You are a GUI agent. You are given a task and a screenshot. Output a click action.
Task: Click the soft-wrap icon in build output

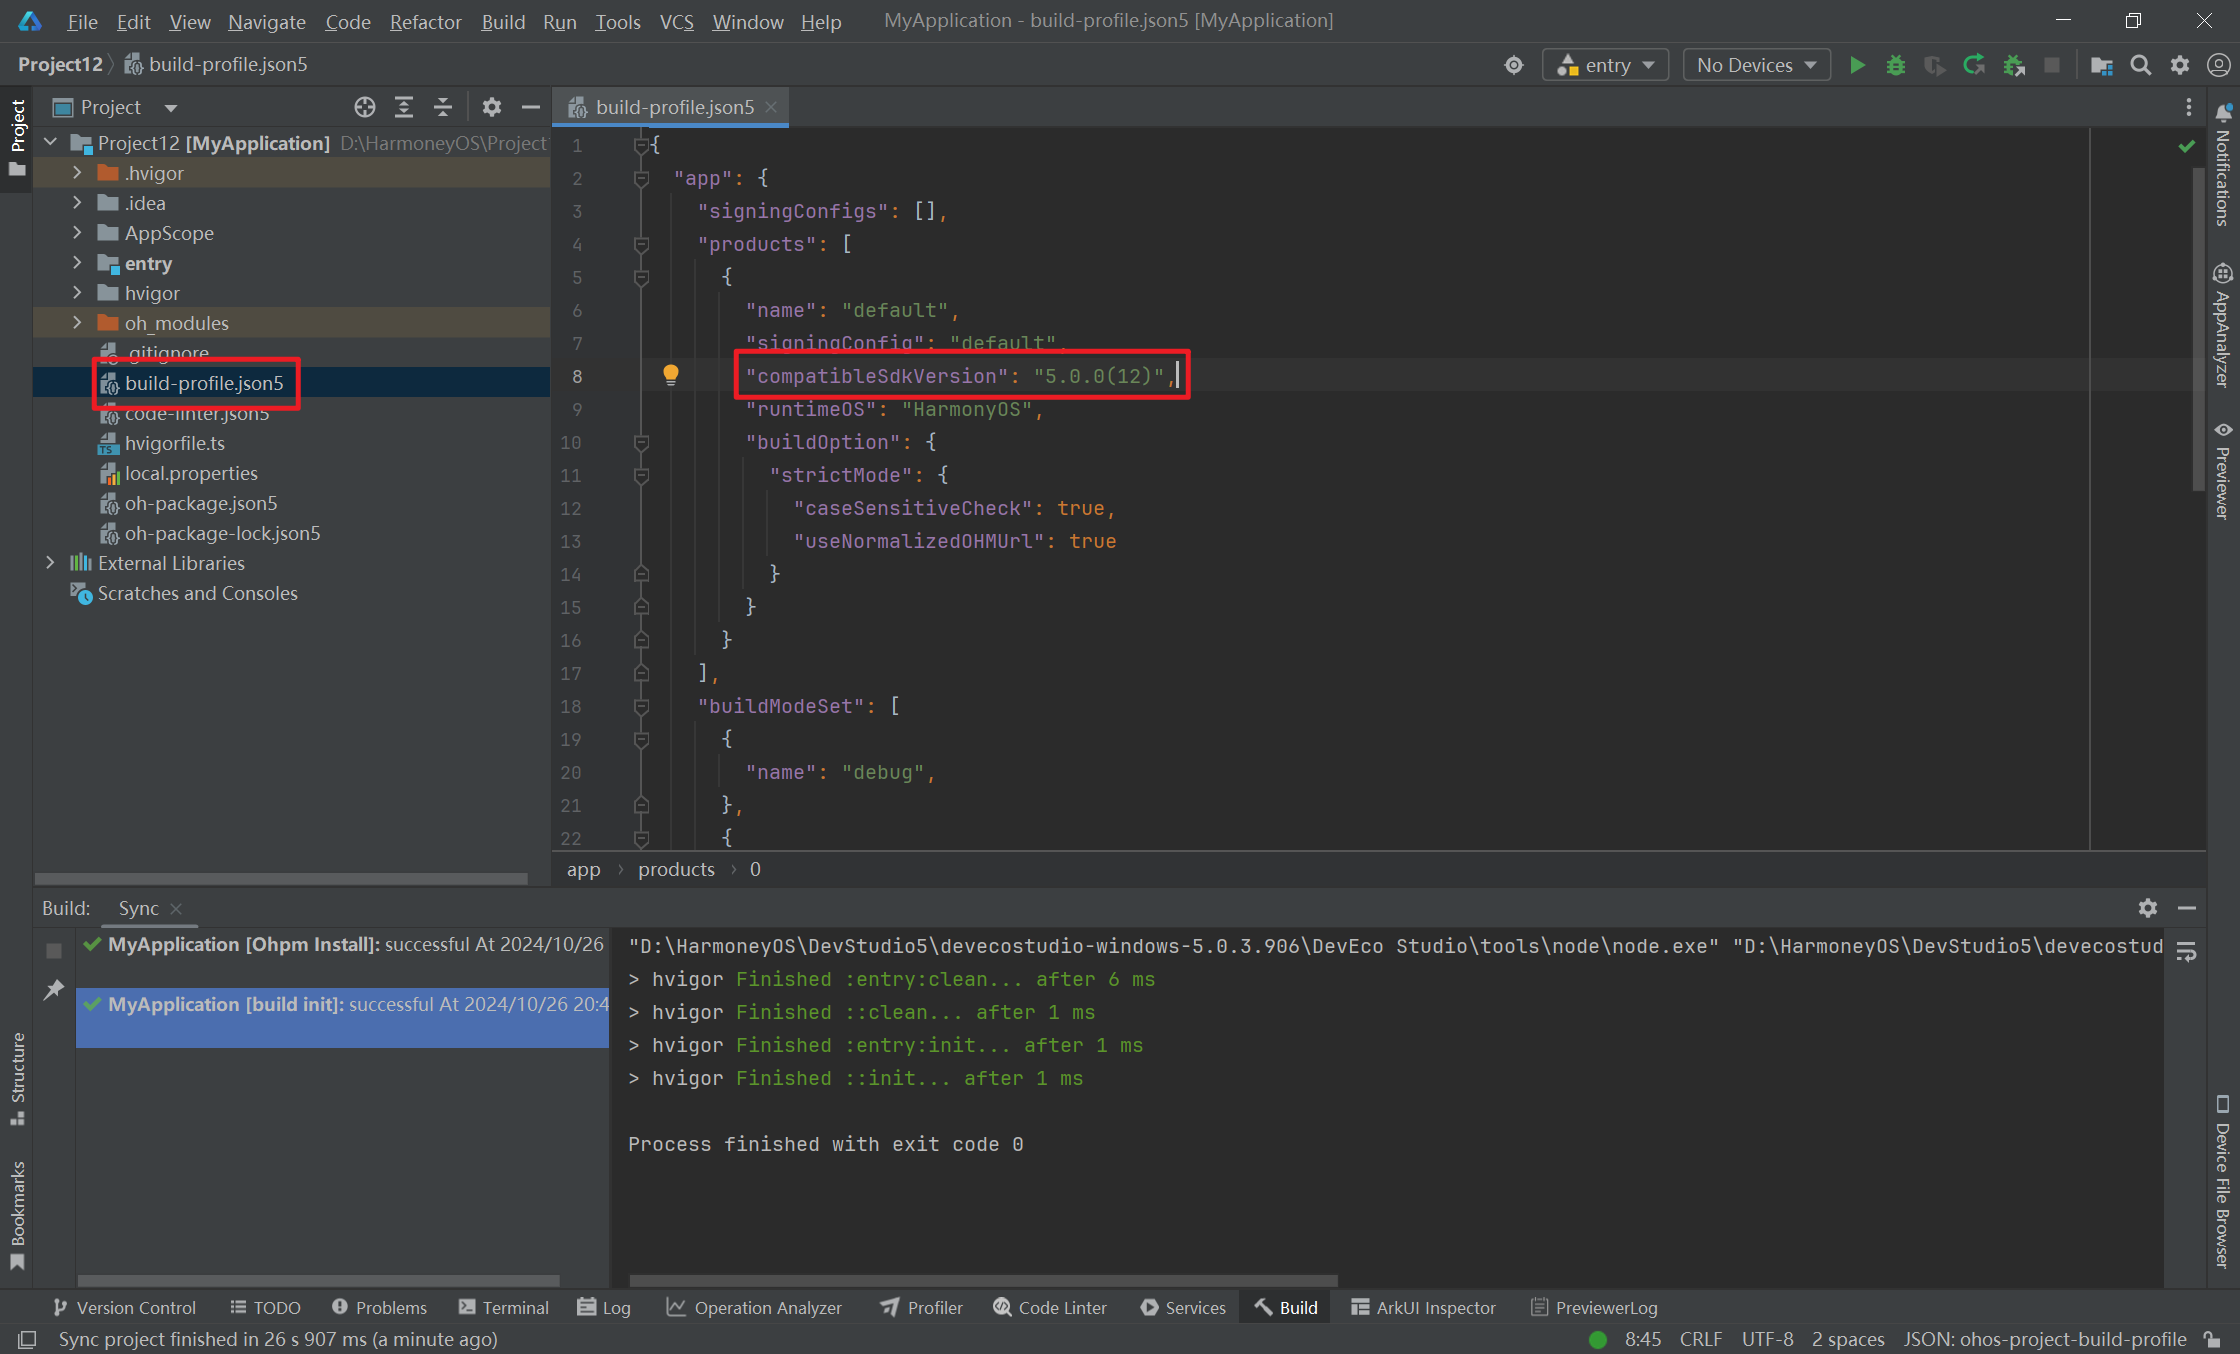click(x=2187, y=952)
